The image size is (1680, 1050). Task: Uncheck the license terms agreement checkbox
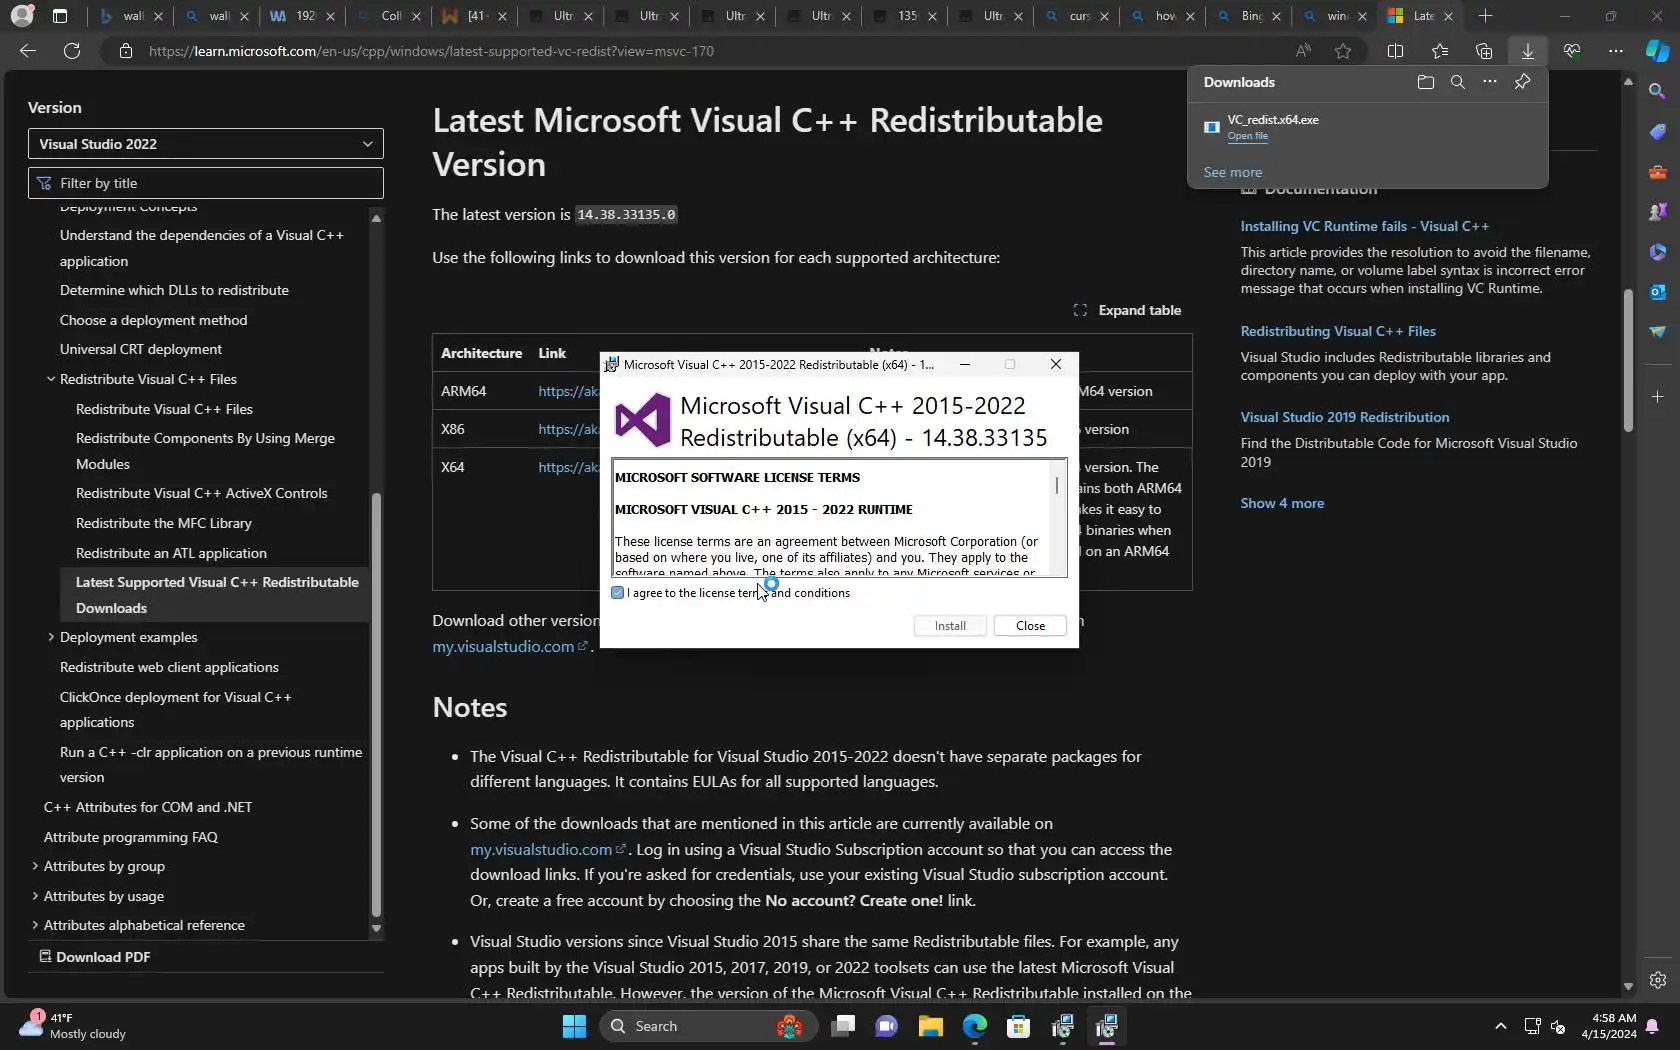tap(618, 593)
